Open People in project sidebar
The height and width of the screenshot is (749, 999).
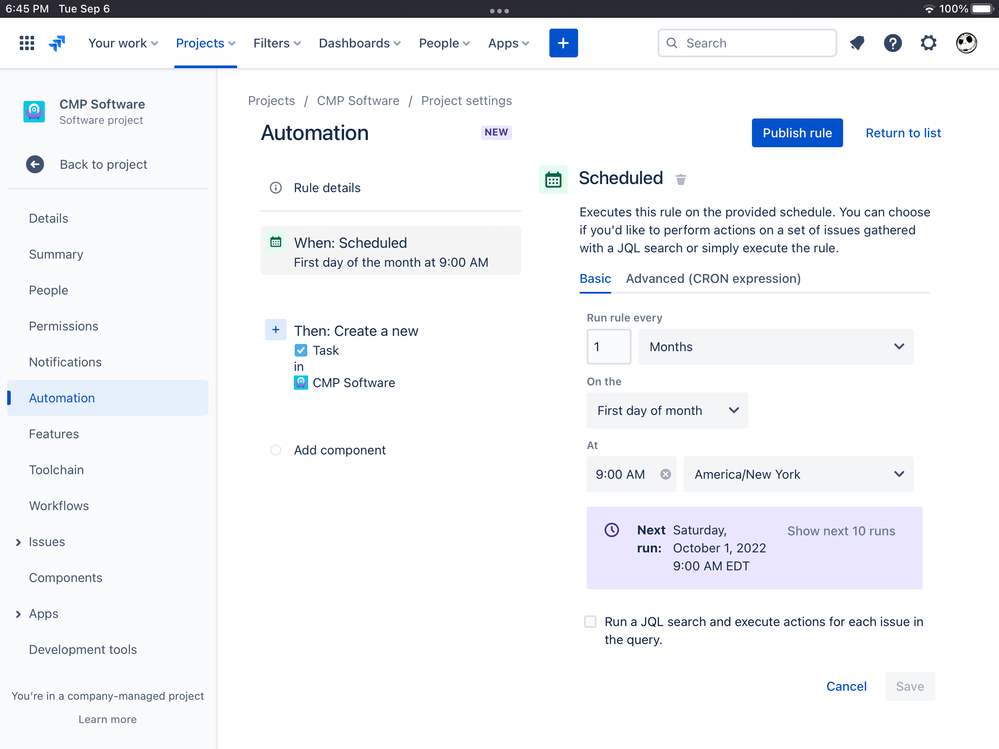pyautogui.click(x=48, y=290)
